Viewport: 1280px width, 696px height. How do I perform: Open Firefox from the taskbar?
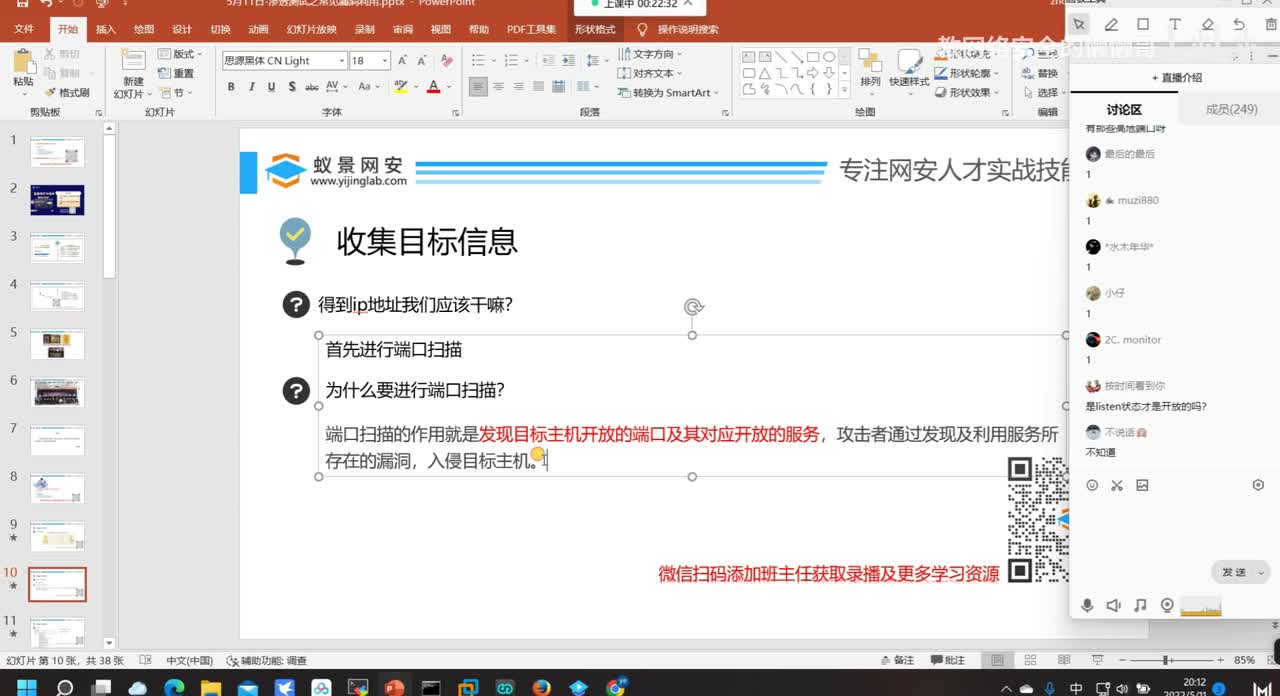click(x=541, y=687)
